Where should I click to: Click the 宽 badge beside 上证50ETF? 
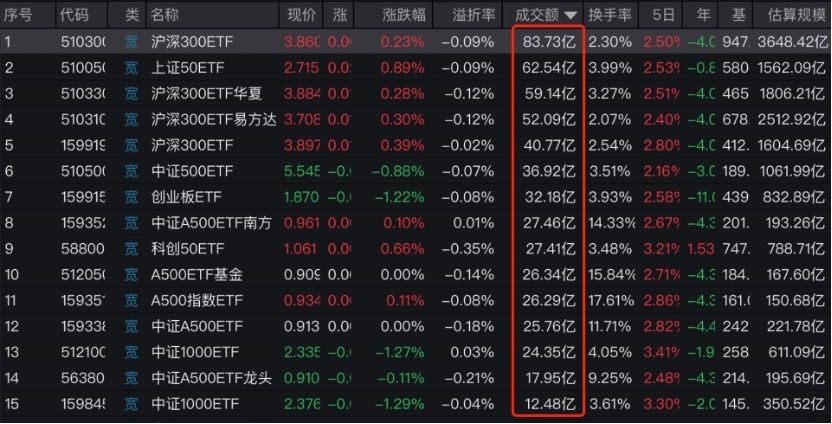pos(131,67)
